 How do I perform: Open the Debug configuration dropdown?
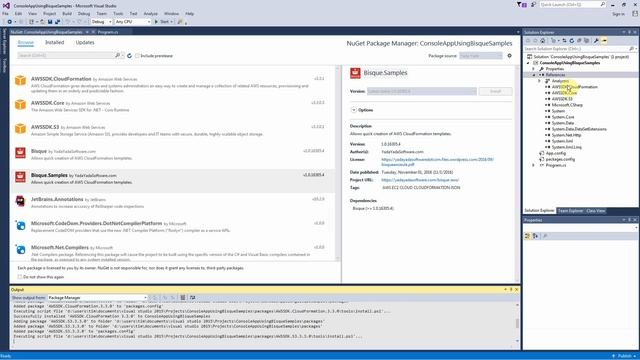click(102, 22)
